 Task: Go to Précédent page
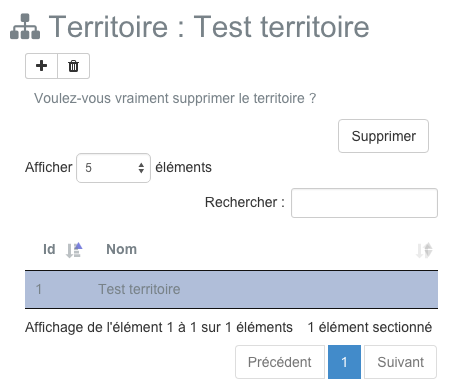[x=280, y=362]
